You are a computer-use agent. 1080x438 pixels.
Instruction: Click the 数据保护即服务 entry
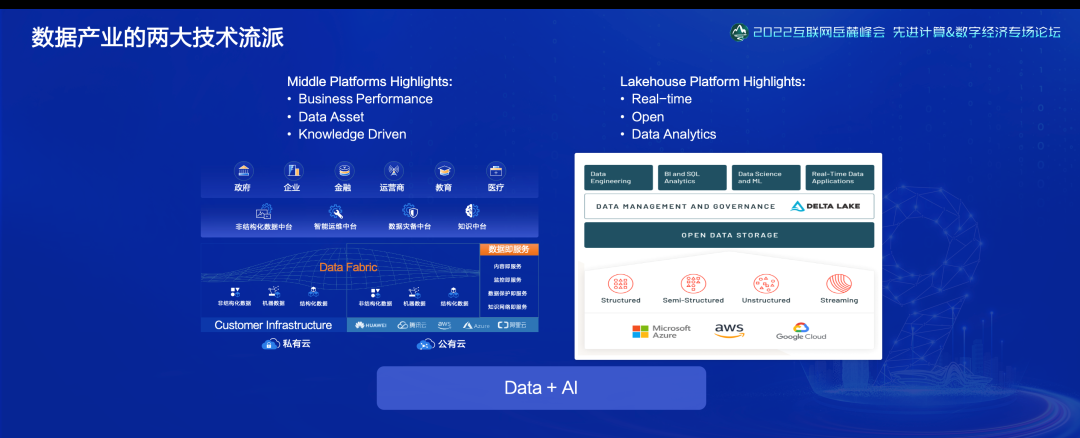pyautogui.click(x=508, y=293)
